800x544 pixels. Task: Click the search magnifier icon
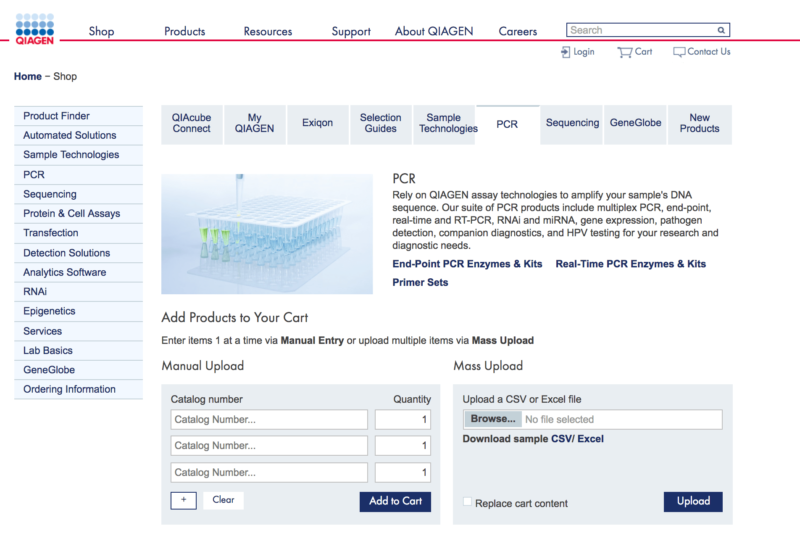pos(721,30)
